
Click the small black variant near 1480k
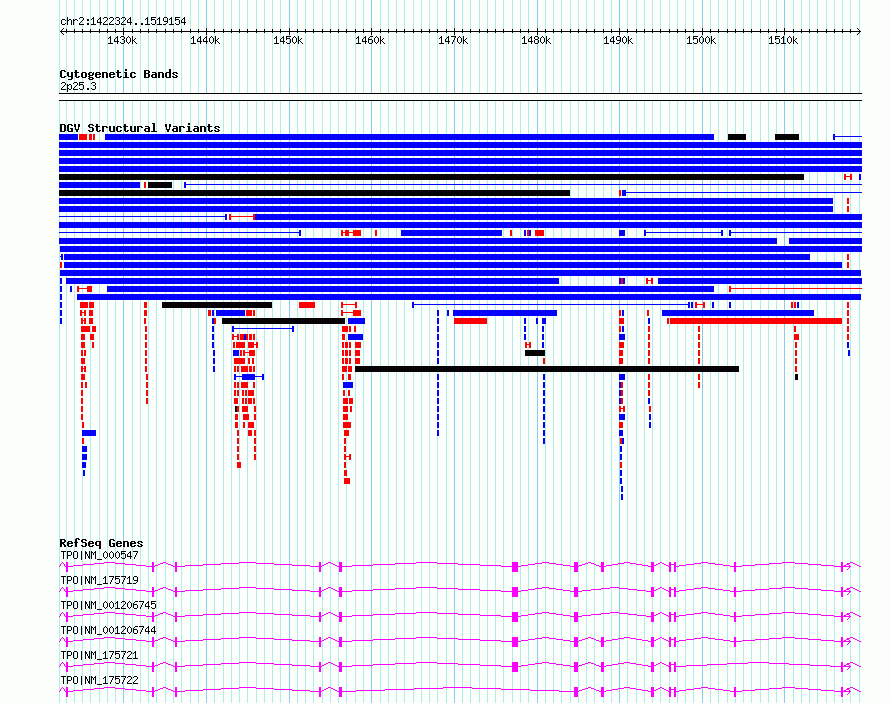click(x=535, y=353)
